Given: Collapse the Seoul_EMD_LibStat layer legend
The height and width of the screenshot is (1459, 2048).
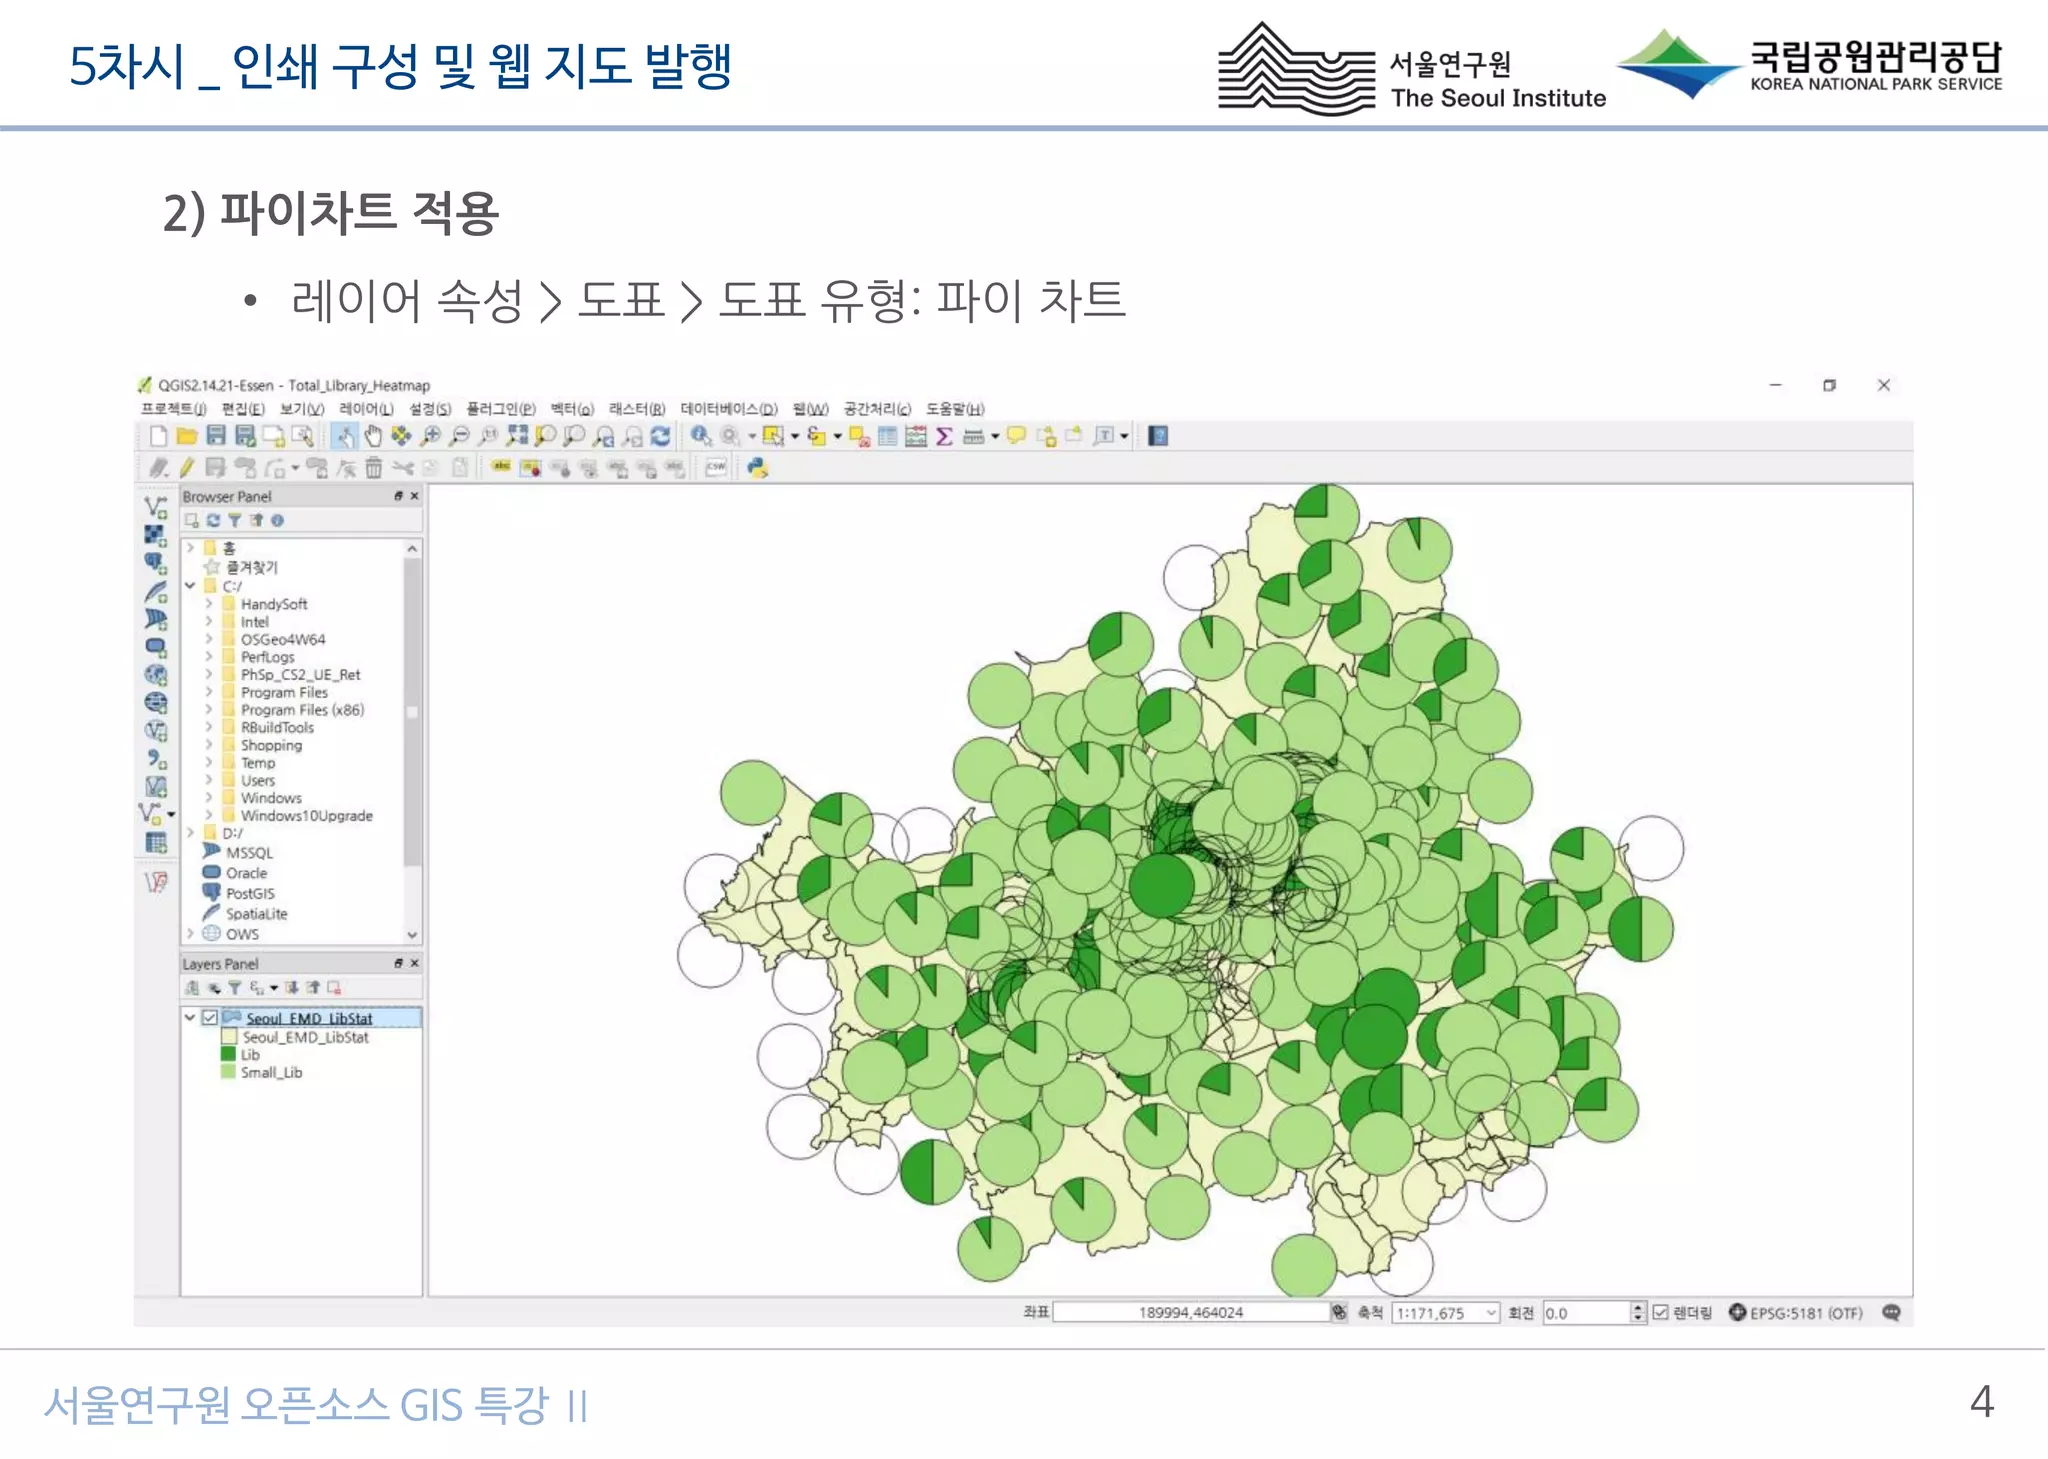Looking at the screenshot, I should coord(190,1018).
